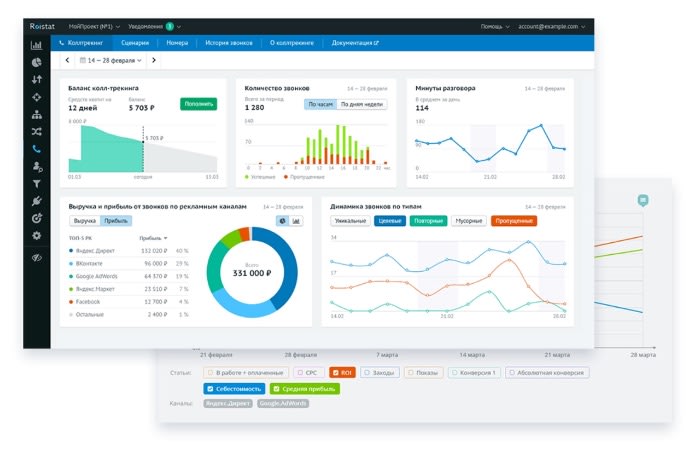Switch to the Сценарии tab
Viewport: 700px width, 450px height.
pos(134,43)
